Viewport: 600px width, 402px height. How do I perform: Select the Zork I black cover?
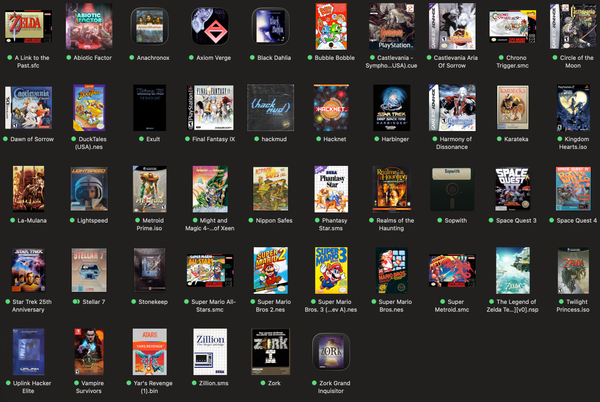(x=271, y=352)
